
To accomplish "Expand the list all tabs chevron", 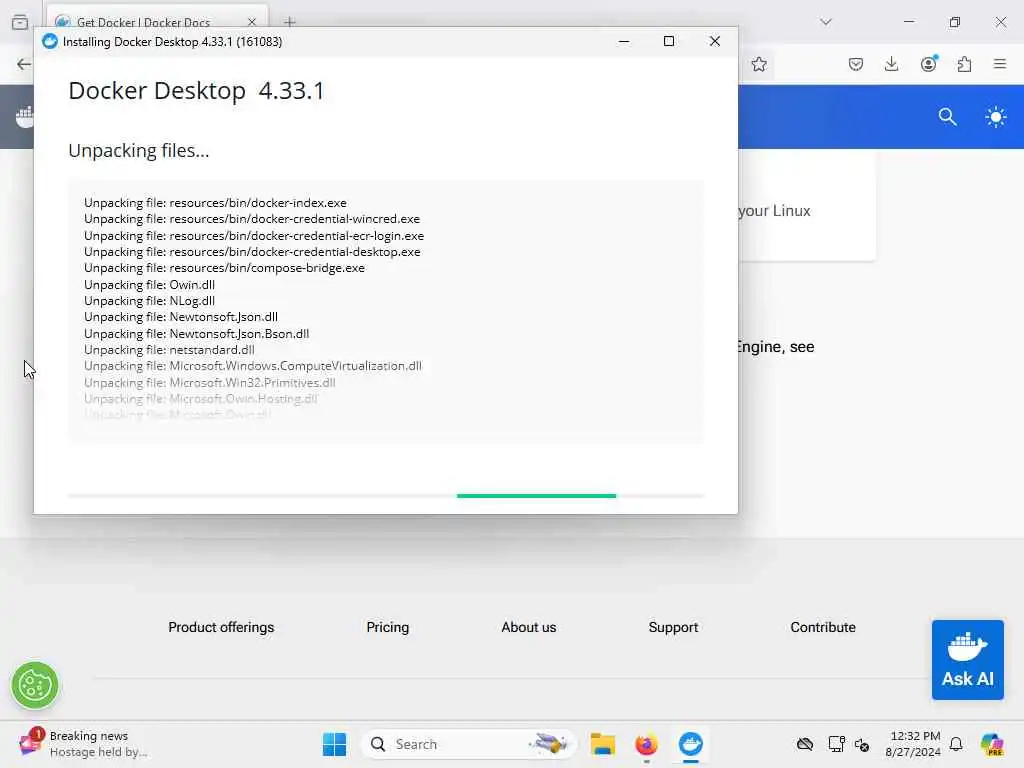I will [x=825, y=22].
